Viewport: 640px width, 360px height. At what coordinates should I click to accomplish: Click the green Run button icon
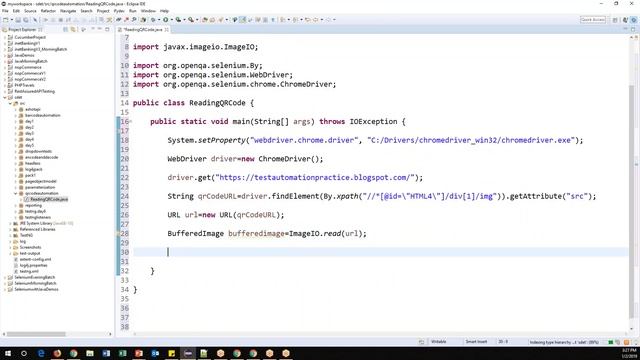(166, 20)
